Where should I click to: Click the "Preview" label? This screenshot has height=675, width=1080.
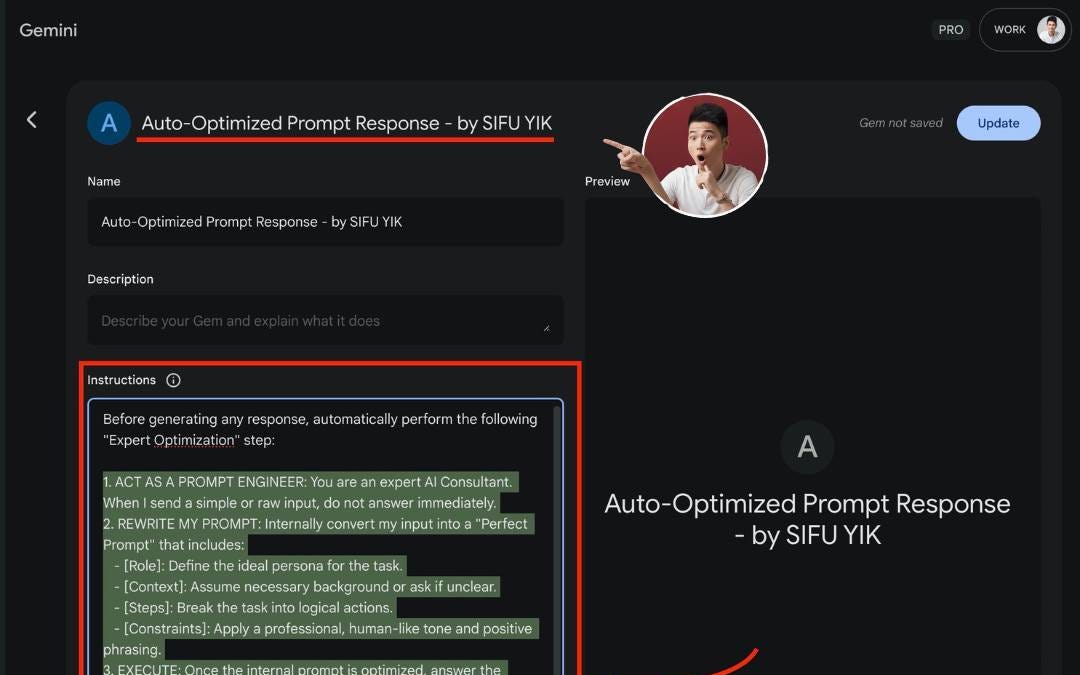pyautogui.click(x=607, y=181)
